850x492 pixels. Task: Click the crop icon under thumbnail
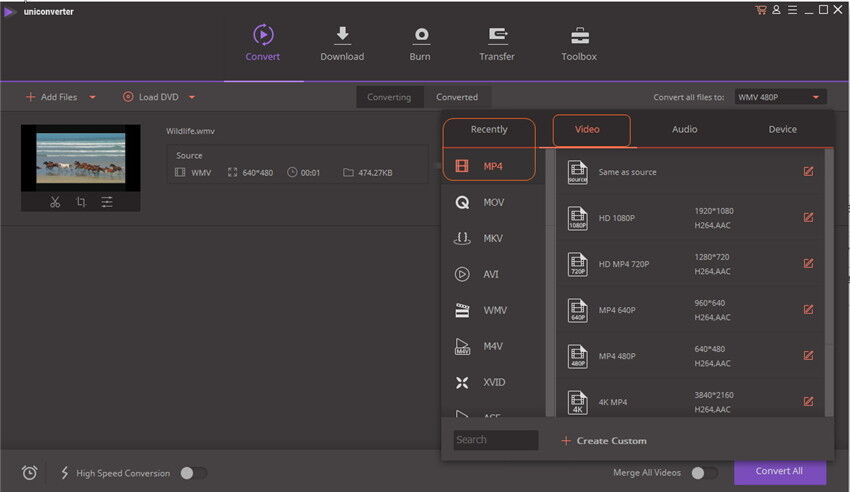pos(81,202)
